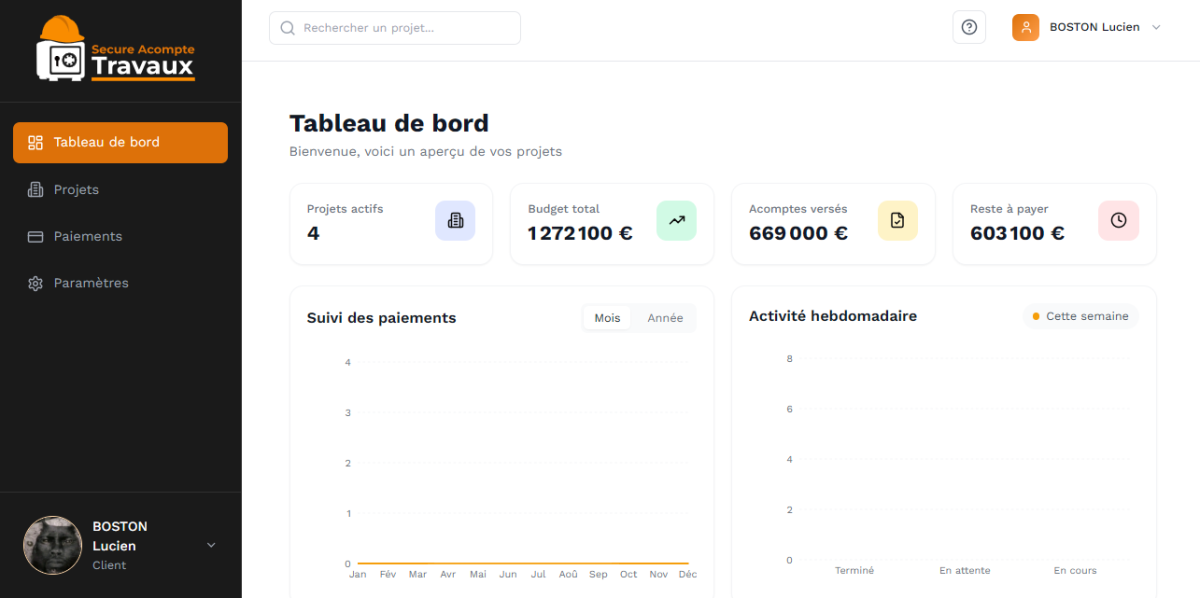
Task: Open the Projets menu item
Action: click(x=76, y=189)
